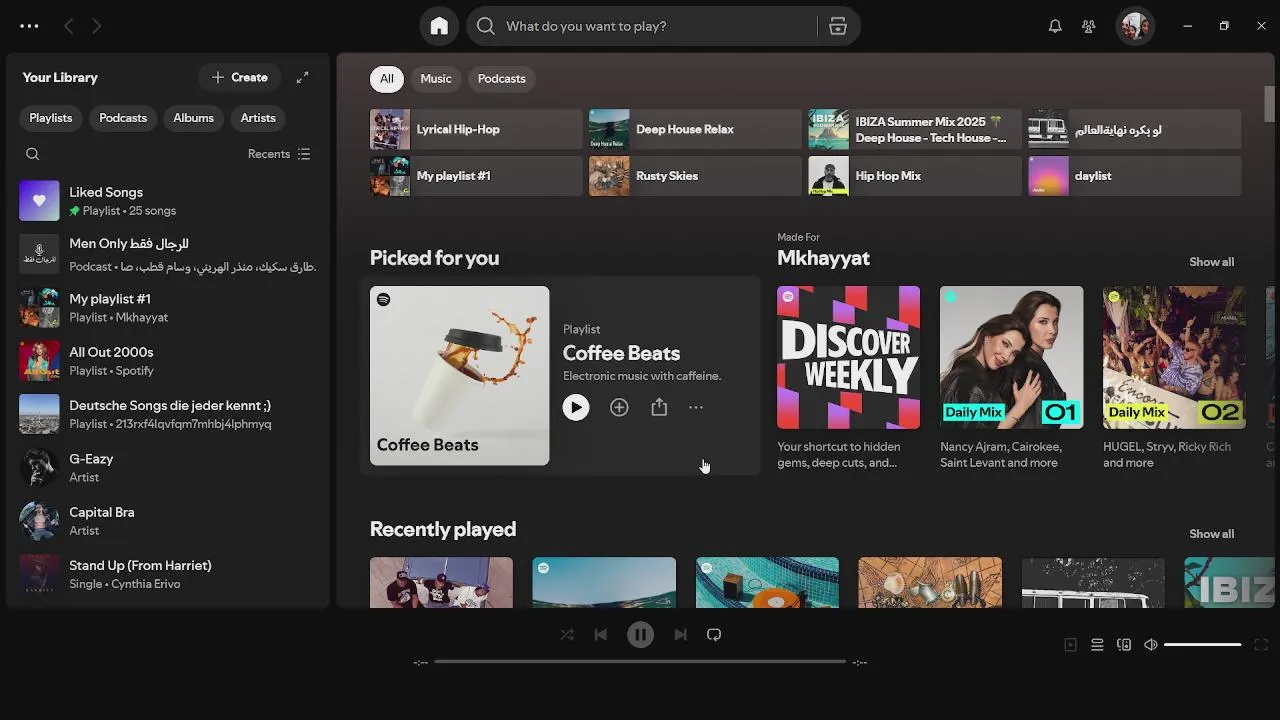This screenshot has width=1280, height=720.
Task: Open the What's New notification bell
Action: [1055, 26]
